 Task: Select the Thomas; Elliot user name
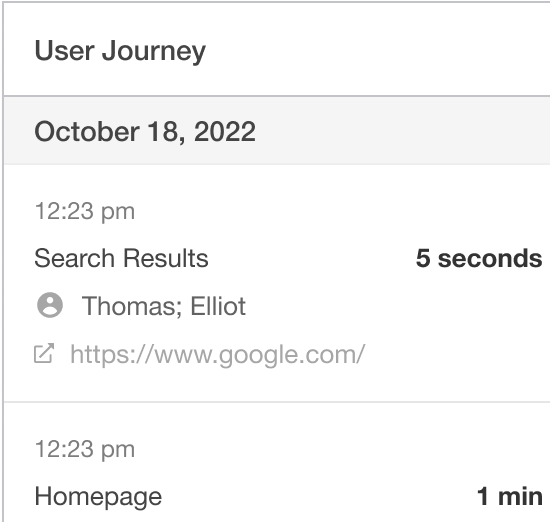click(x=163, y=306)
